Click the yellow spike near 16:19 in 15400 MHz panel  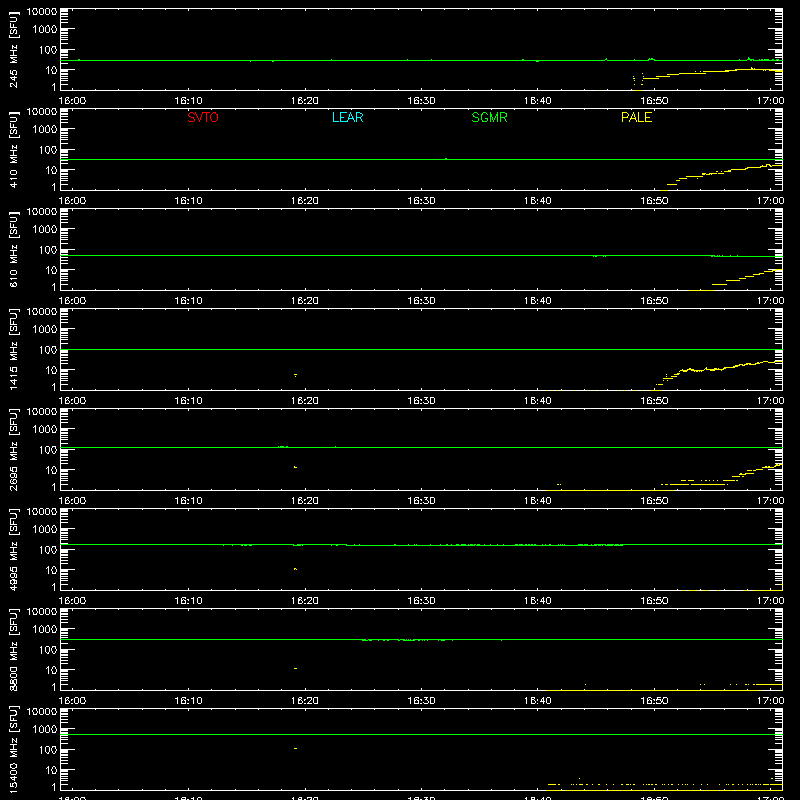pos(295,748)
